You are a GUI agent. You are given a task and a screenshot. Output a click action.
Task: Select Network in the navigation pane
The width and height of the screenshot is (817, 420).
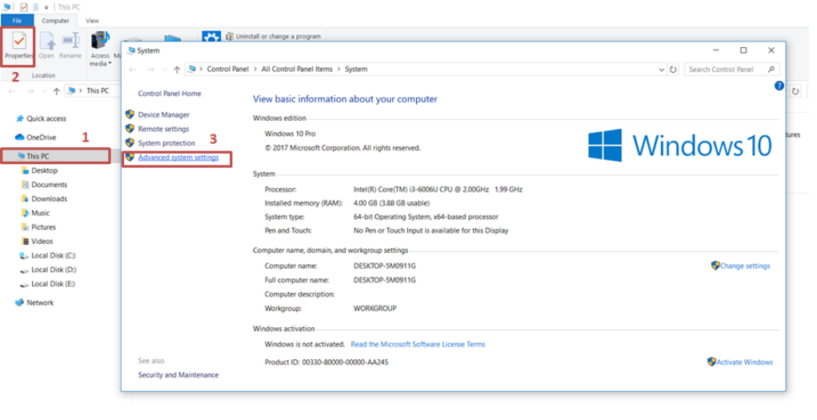40,302
